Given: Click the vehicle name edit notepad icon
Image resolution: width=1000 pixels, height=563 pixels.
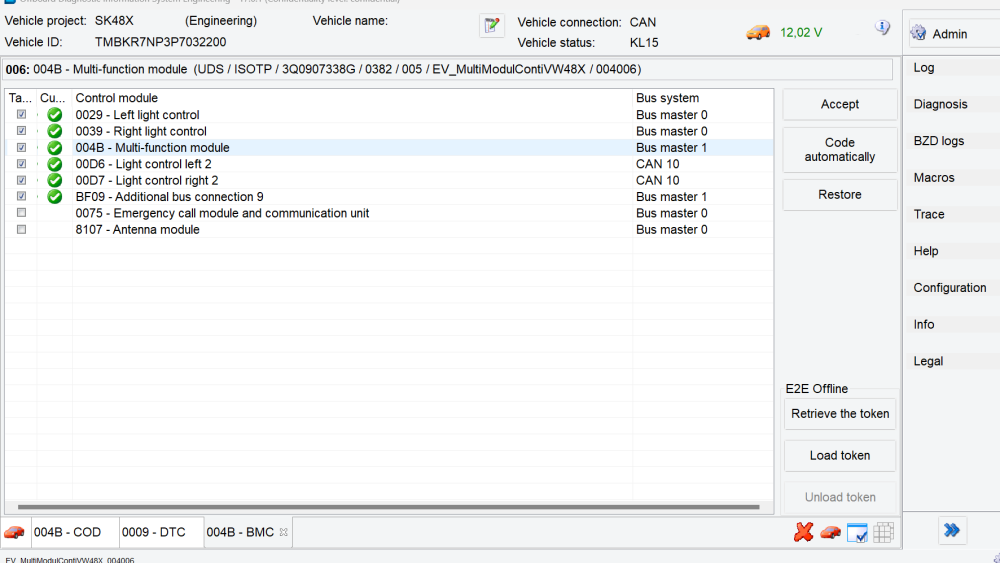Looking at the screenshot, I should tap(492, 26).
